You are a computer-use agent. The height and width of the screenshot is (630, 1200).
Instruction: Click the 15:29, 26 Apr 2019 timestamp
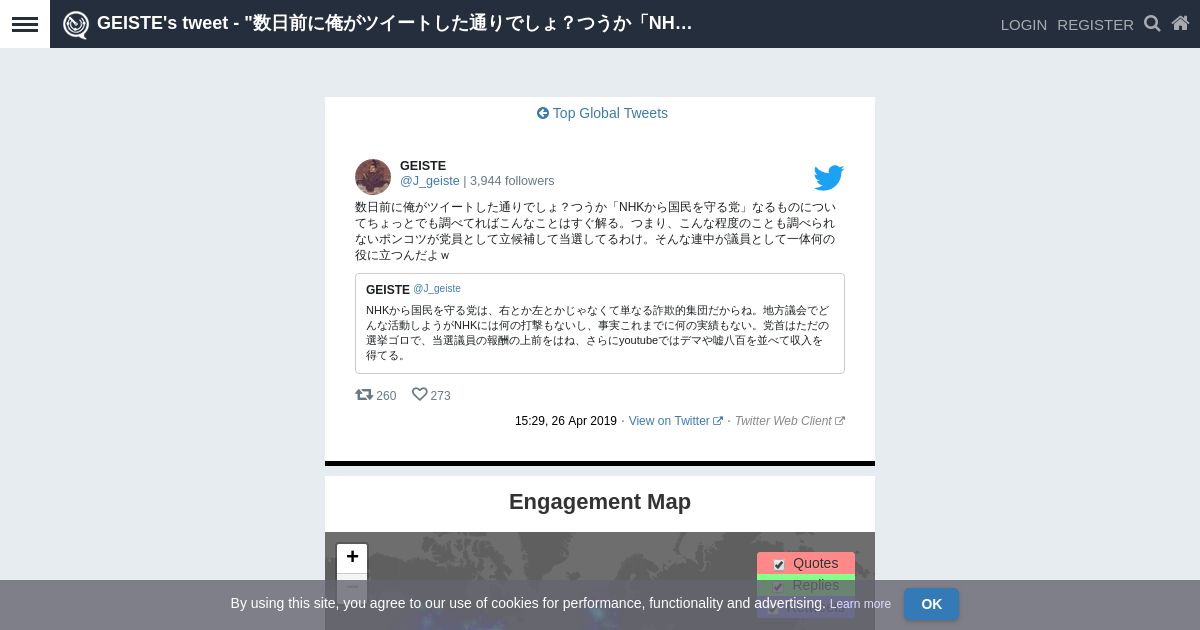[x=566, y=421]
